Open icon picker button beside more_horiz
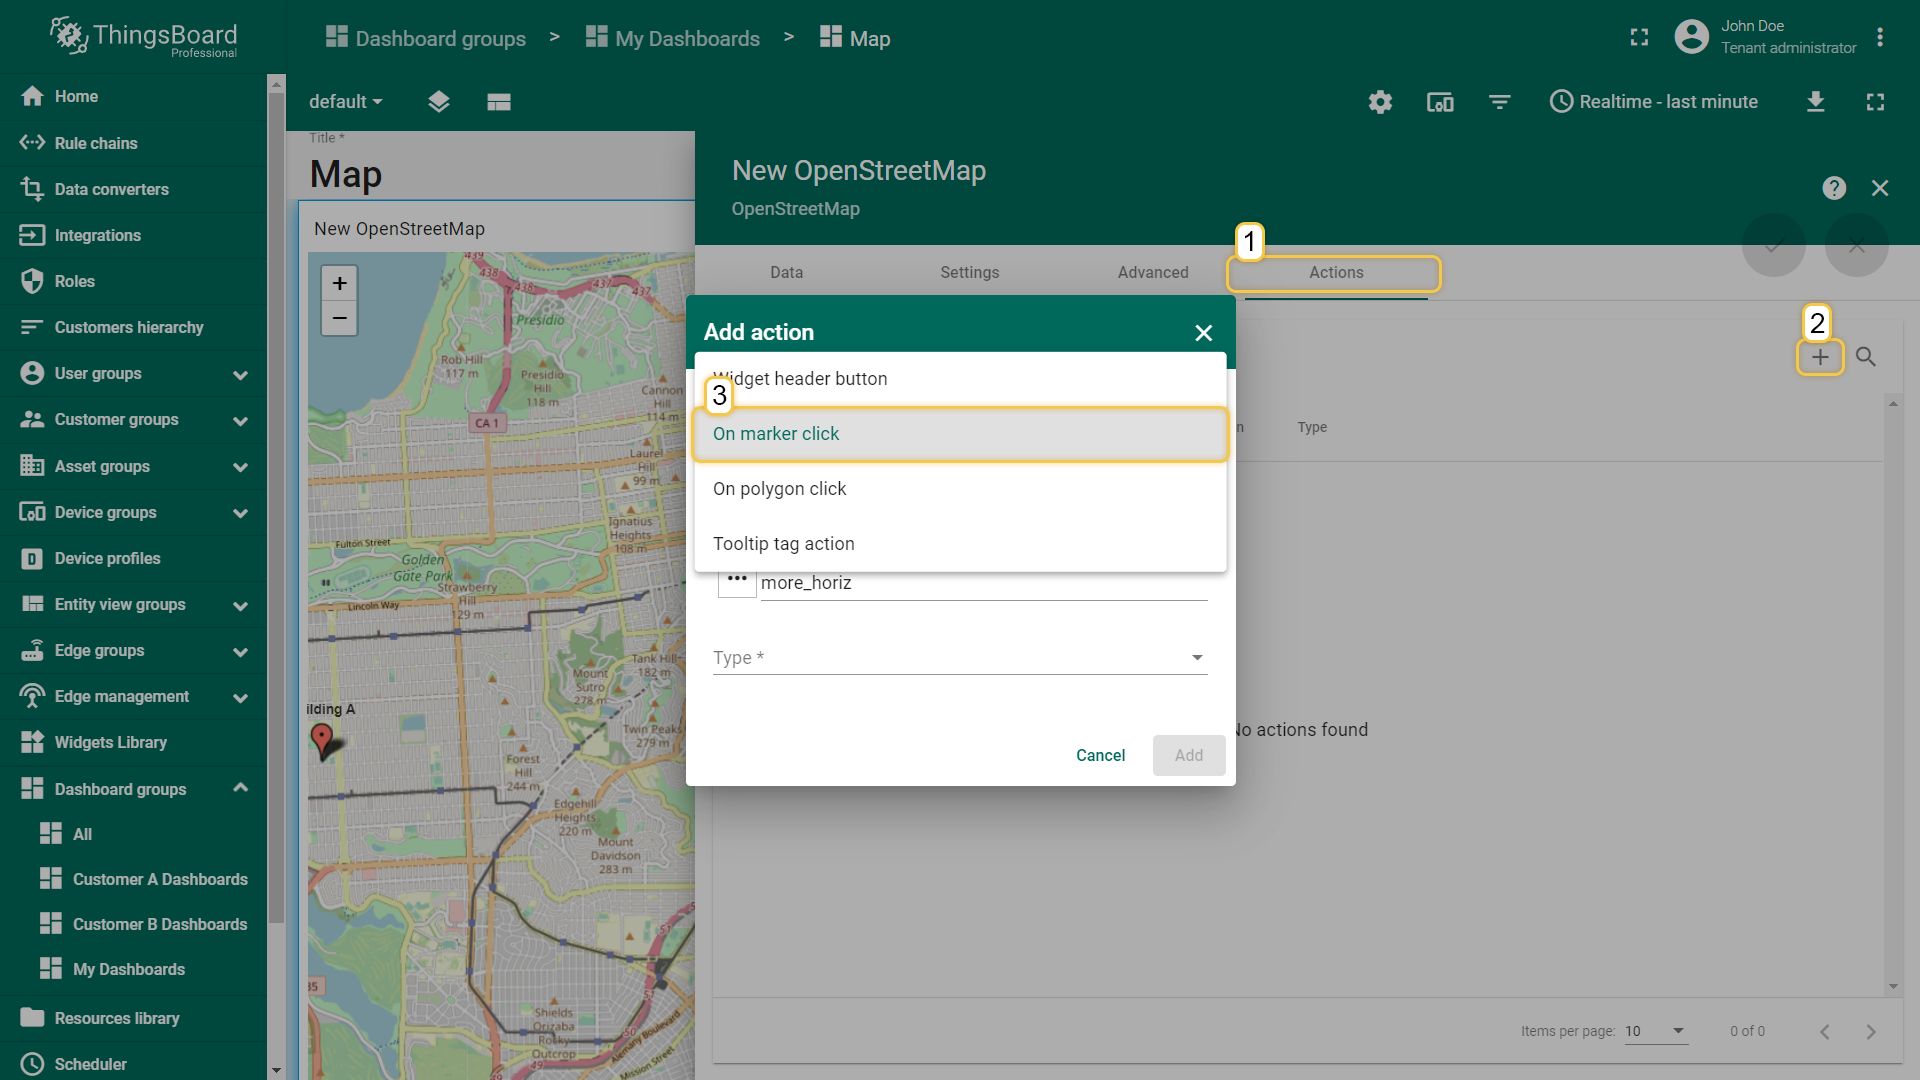Screen dimensions: 1920x1080 coord(737,580)
